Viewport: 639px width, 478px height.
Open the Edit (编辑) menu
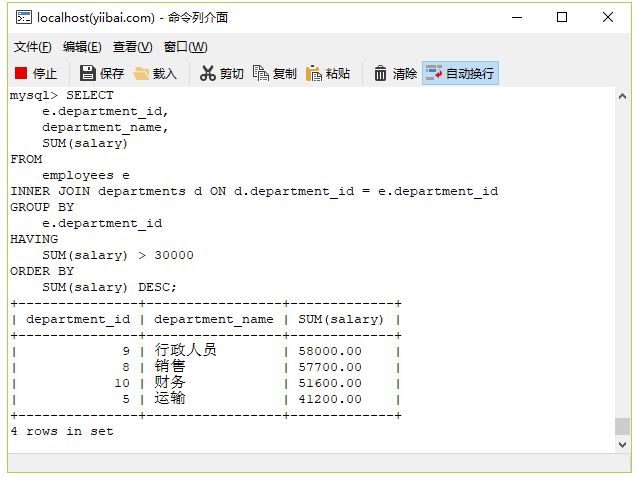[82, 47]
